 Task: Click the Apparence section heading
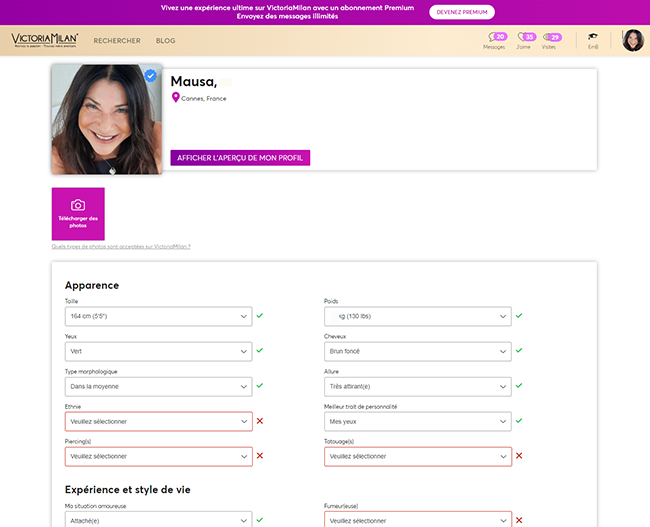[92, 286]
